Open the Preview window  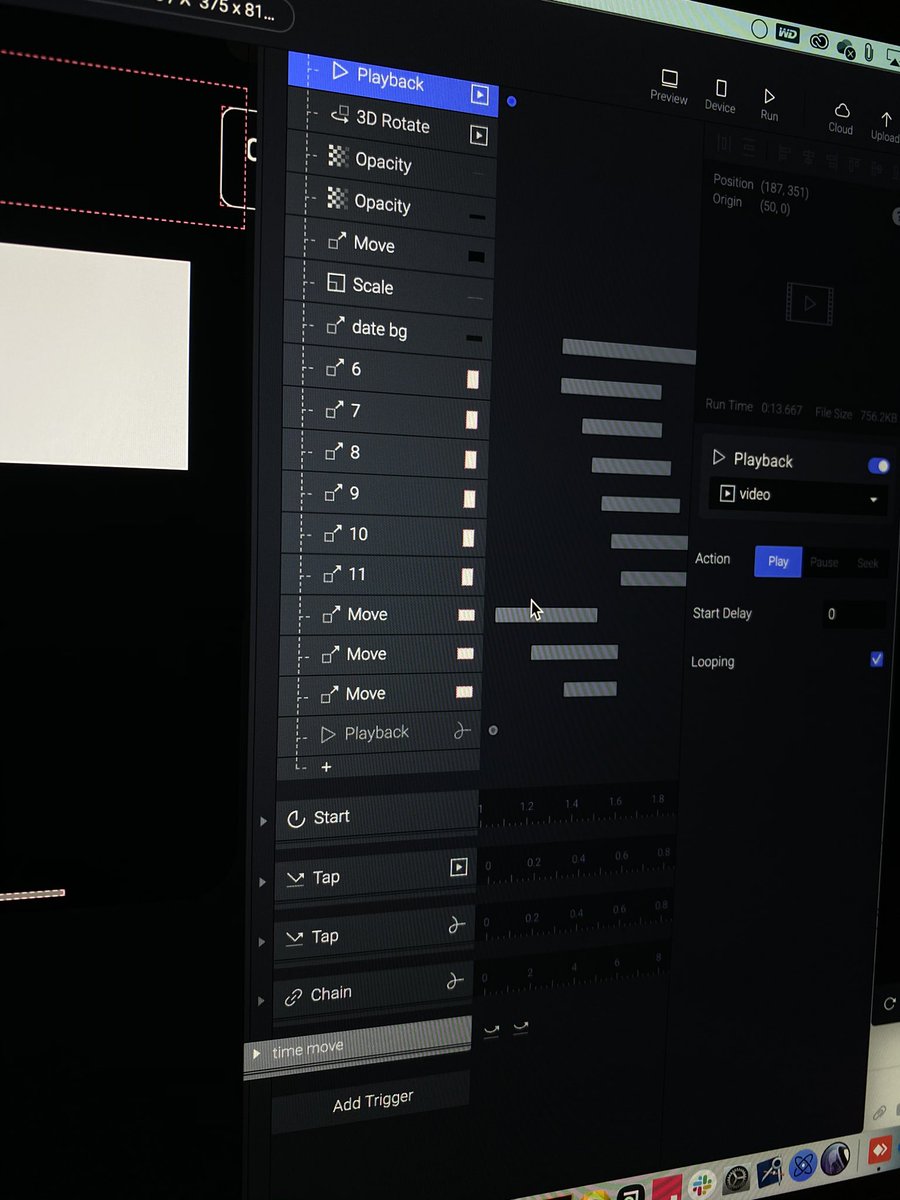click(669, 87)
